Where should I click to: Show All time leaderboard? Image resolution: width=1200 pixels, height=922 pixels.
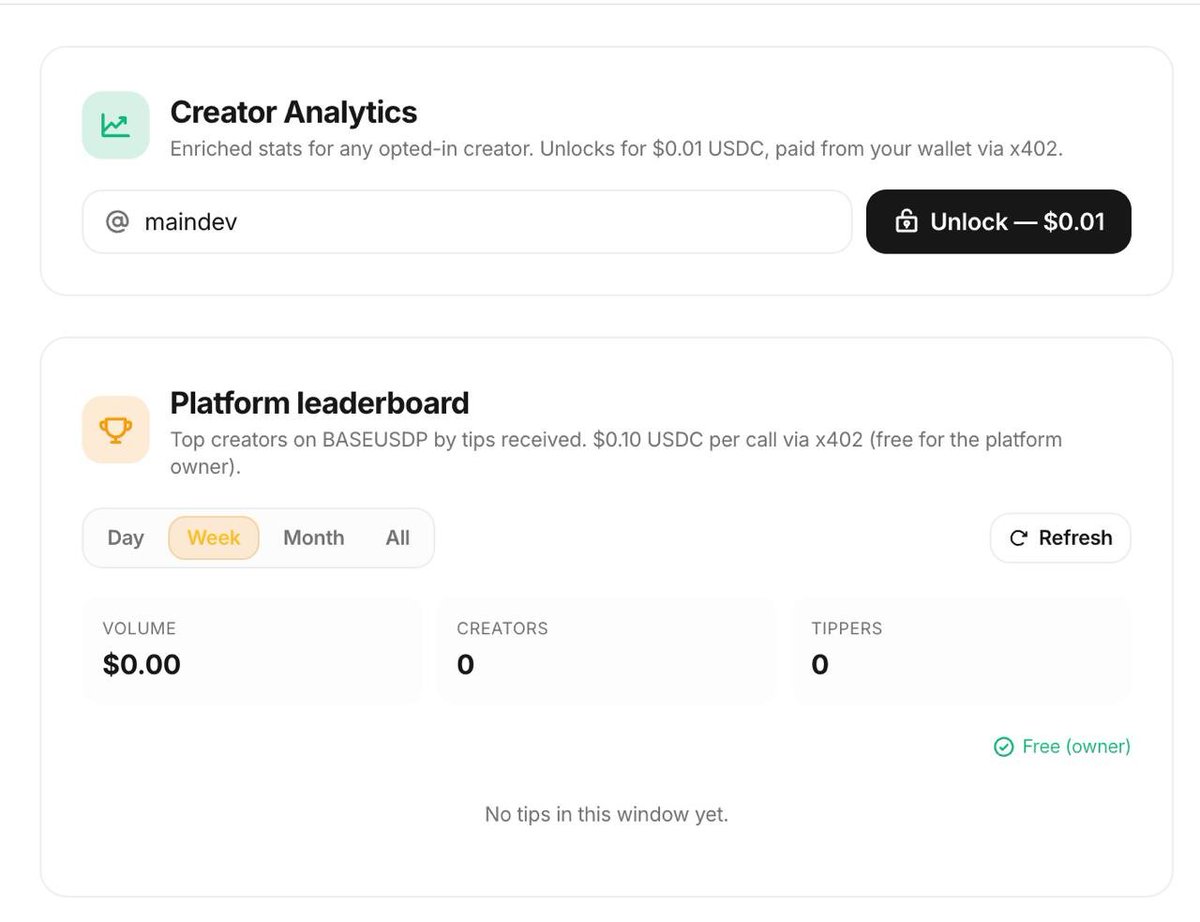(398, 538)
